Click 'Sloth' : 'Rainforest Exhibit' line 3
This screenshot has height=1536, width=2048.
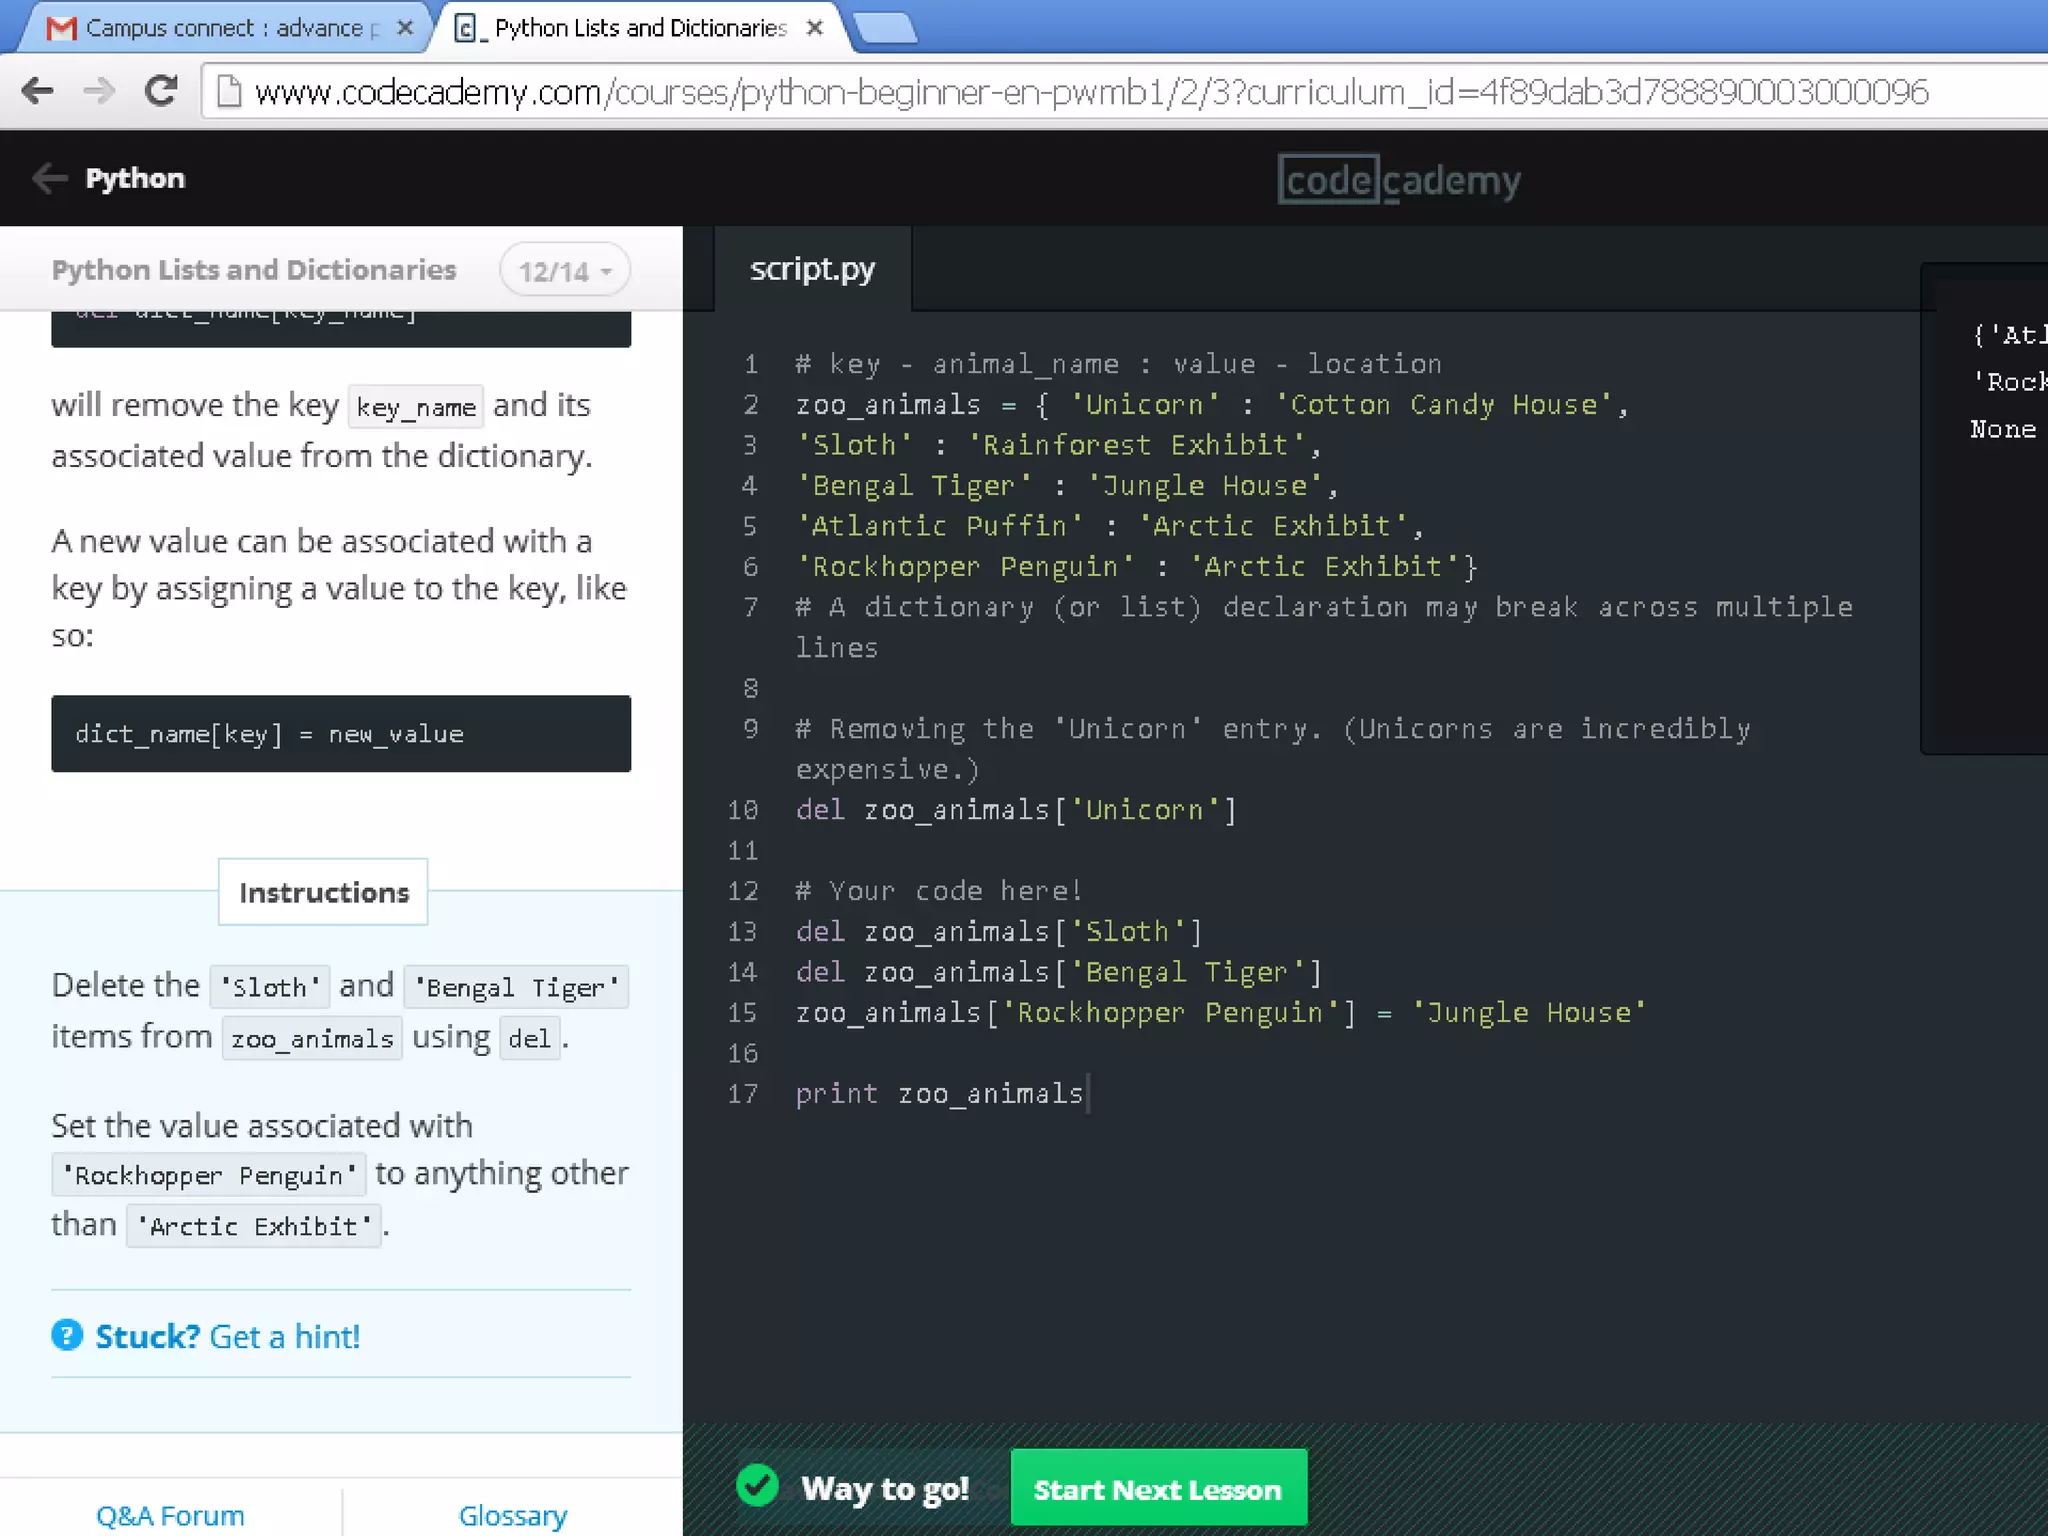tap(1058, 445)
